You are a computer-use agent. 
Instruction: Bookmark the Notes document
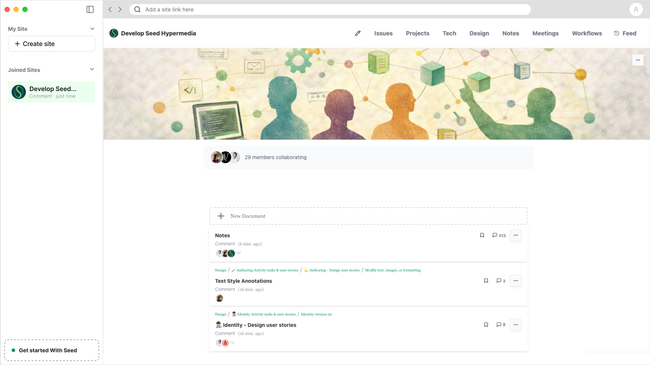coord(482,235)
